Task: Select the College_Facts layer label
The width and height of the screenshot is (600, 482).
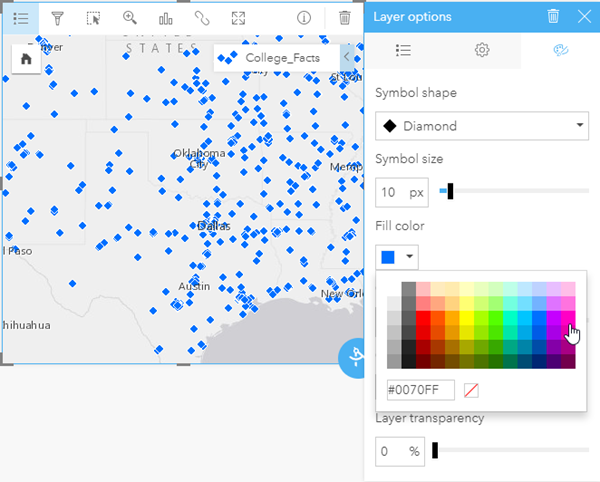Action: [x=282, y=58]
